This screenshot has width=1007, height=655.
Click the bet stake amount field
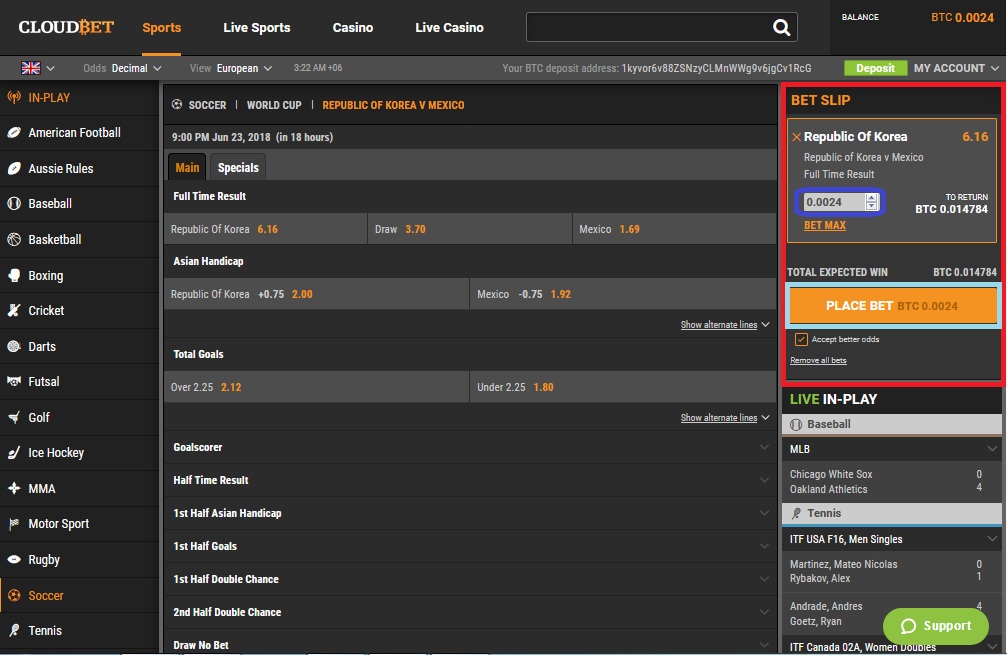click(x=834, y=202)
